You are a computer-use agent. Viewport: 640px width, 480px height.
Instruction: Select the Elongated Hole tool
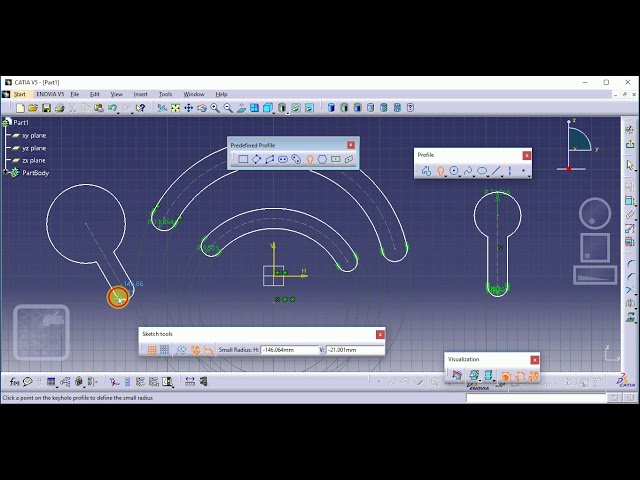click(x=283, y=159)
